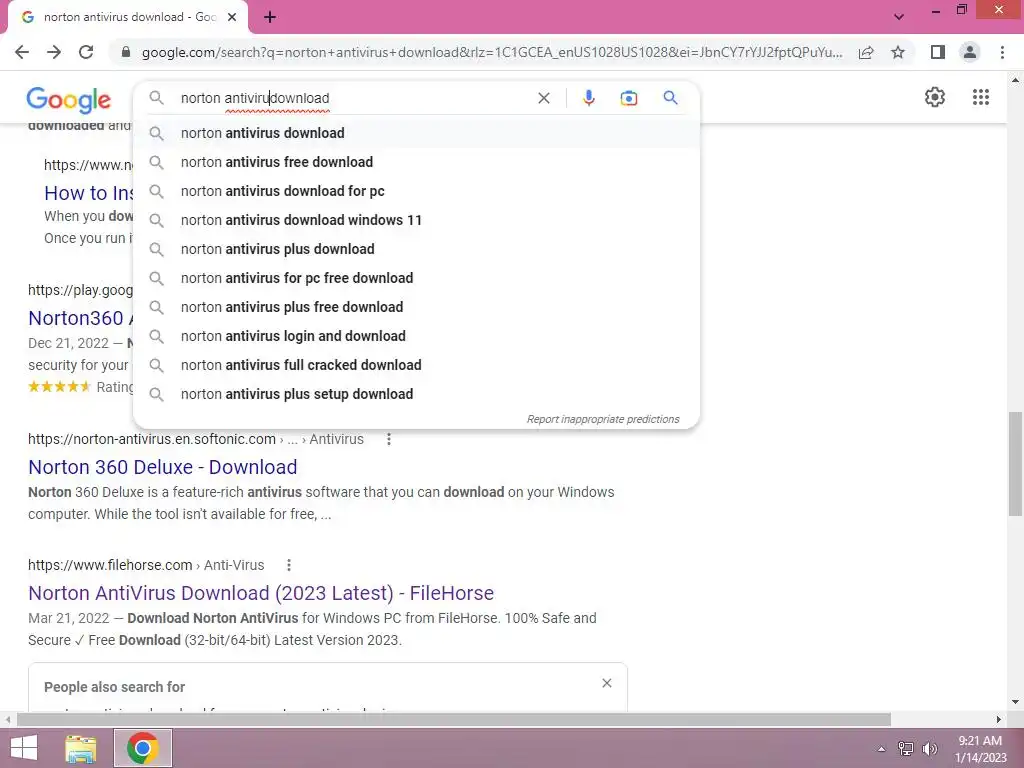This screenshot has height=768, width=1024.
Task: Click the horizontal scrollbar thumb
Action: (x=454, y=720)
